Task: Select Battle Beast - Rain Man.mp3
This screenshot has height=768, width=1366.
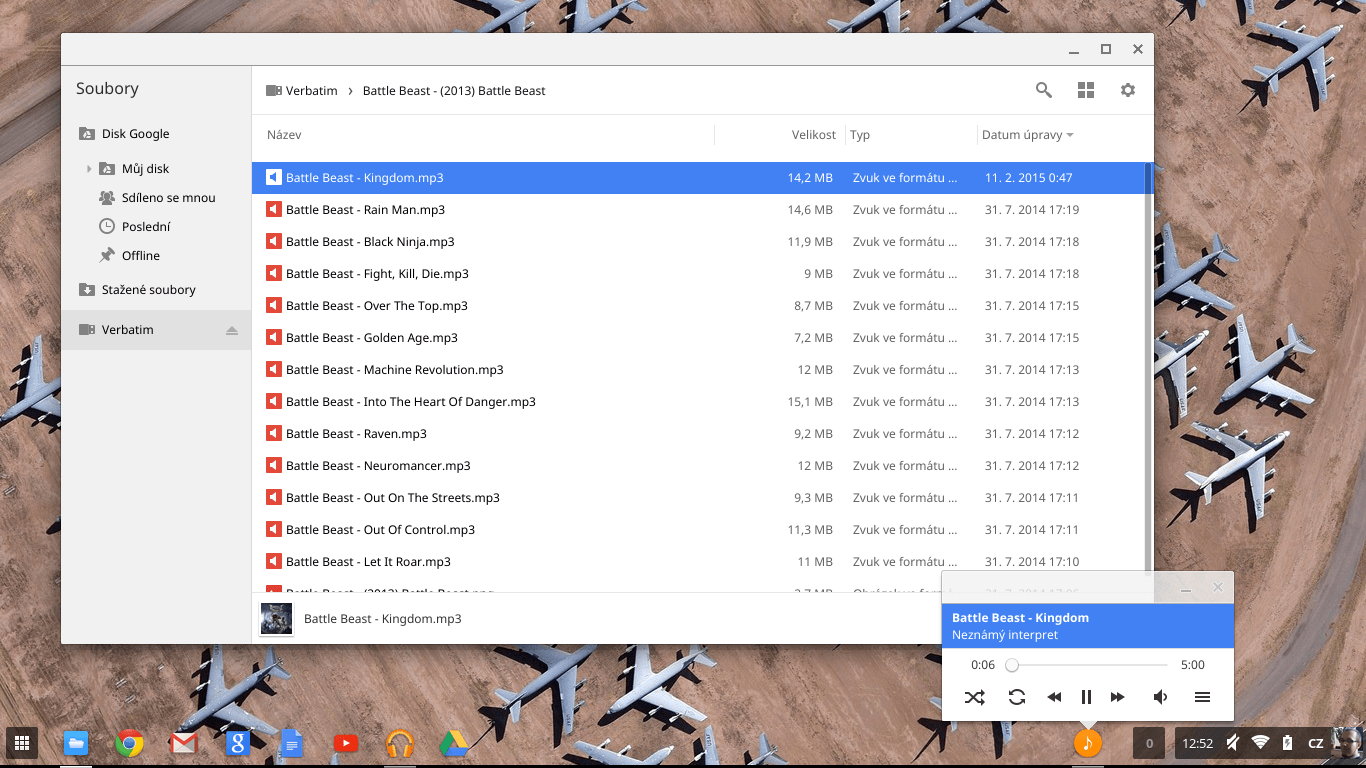Action: [x=698, y=210]
